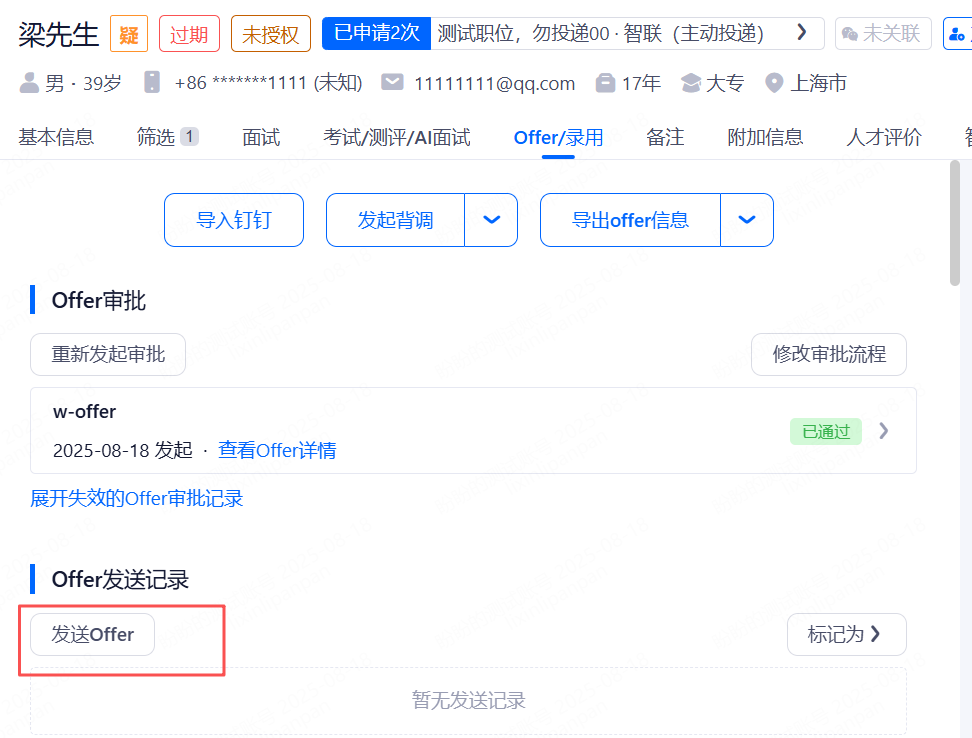972x738 pixels.
Task: Click the email envelope icon
Action: click(x=393, y=82)
